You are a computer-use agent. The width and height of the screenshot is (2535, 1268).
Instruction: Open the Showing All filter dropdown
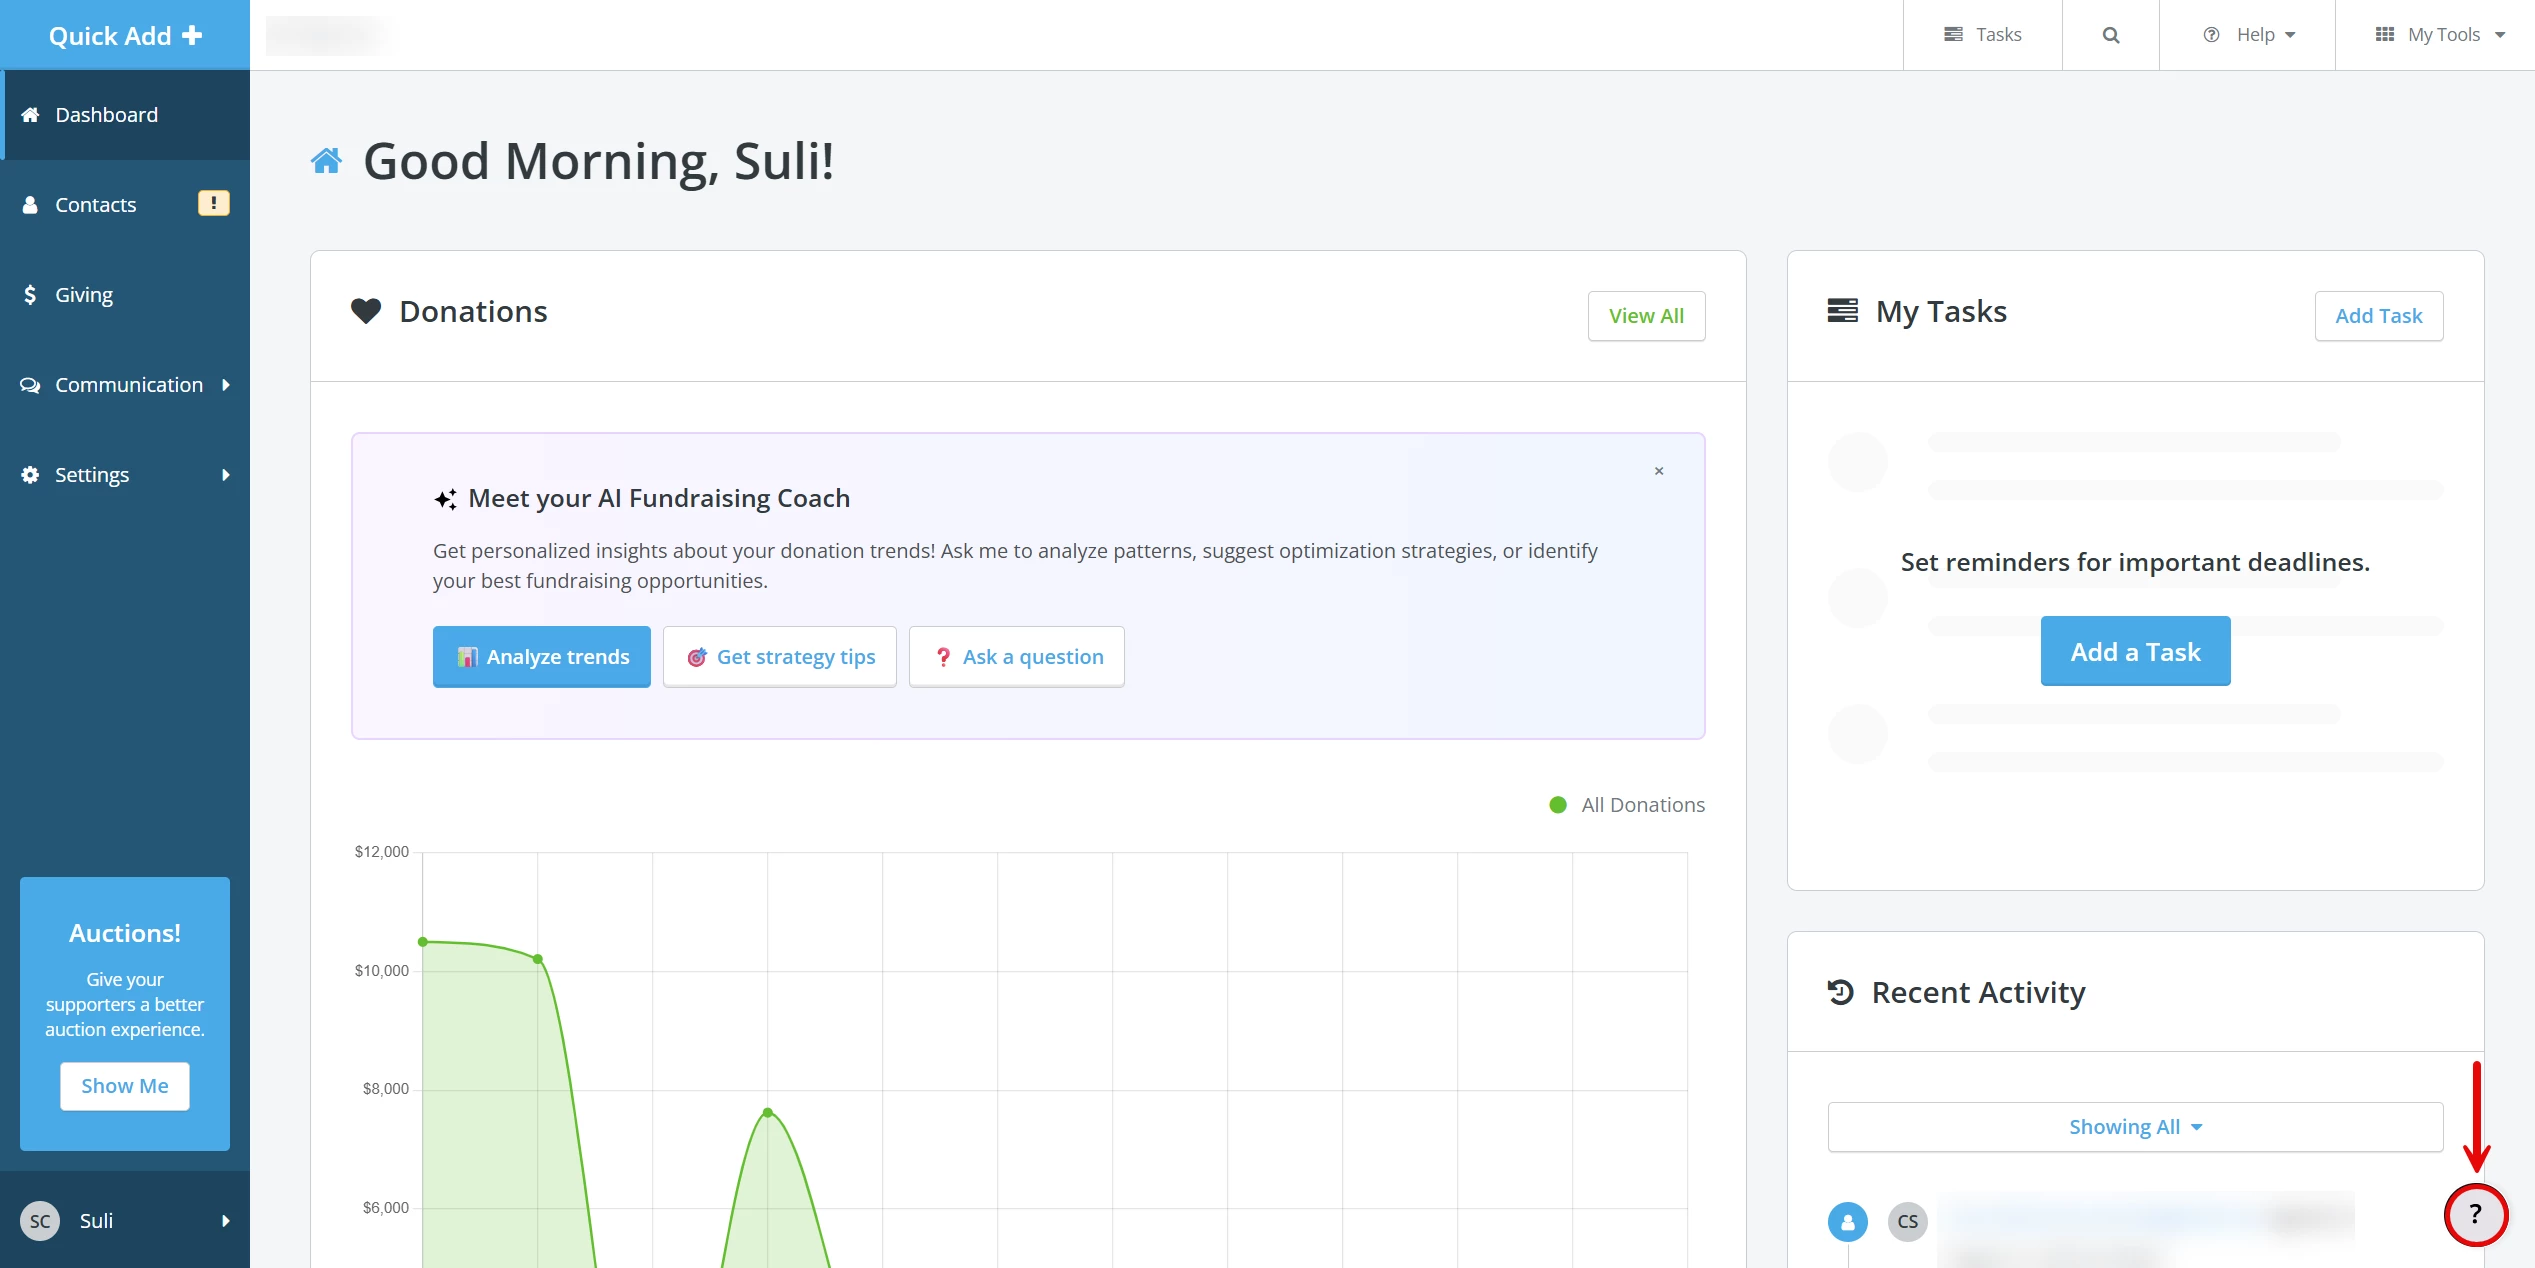point(2136,1127)
